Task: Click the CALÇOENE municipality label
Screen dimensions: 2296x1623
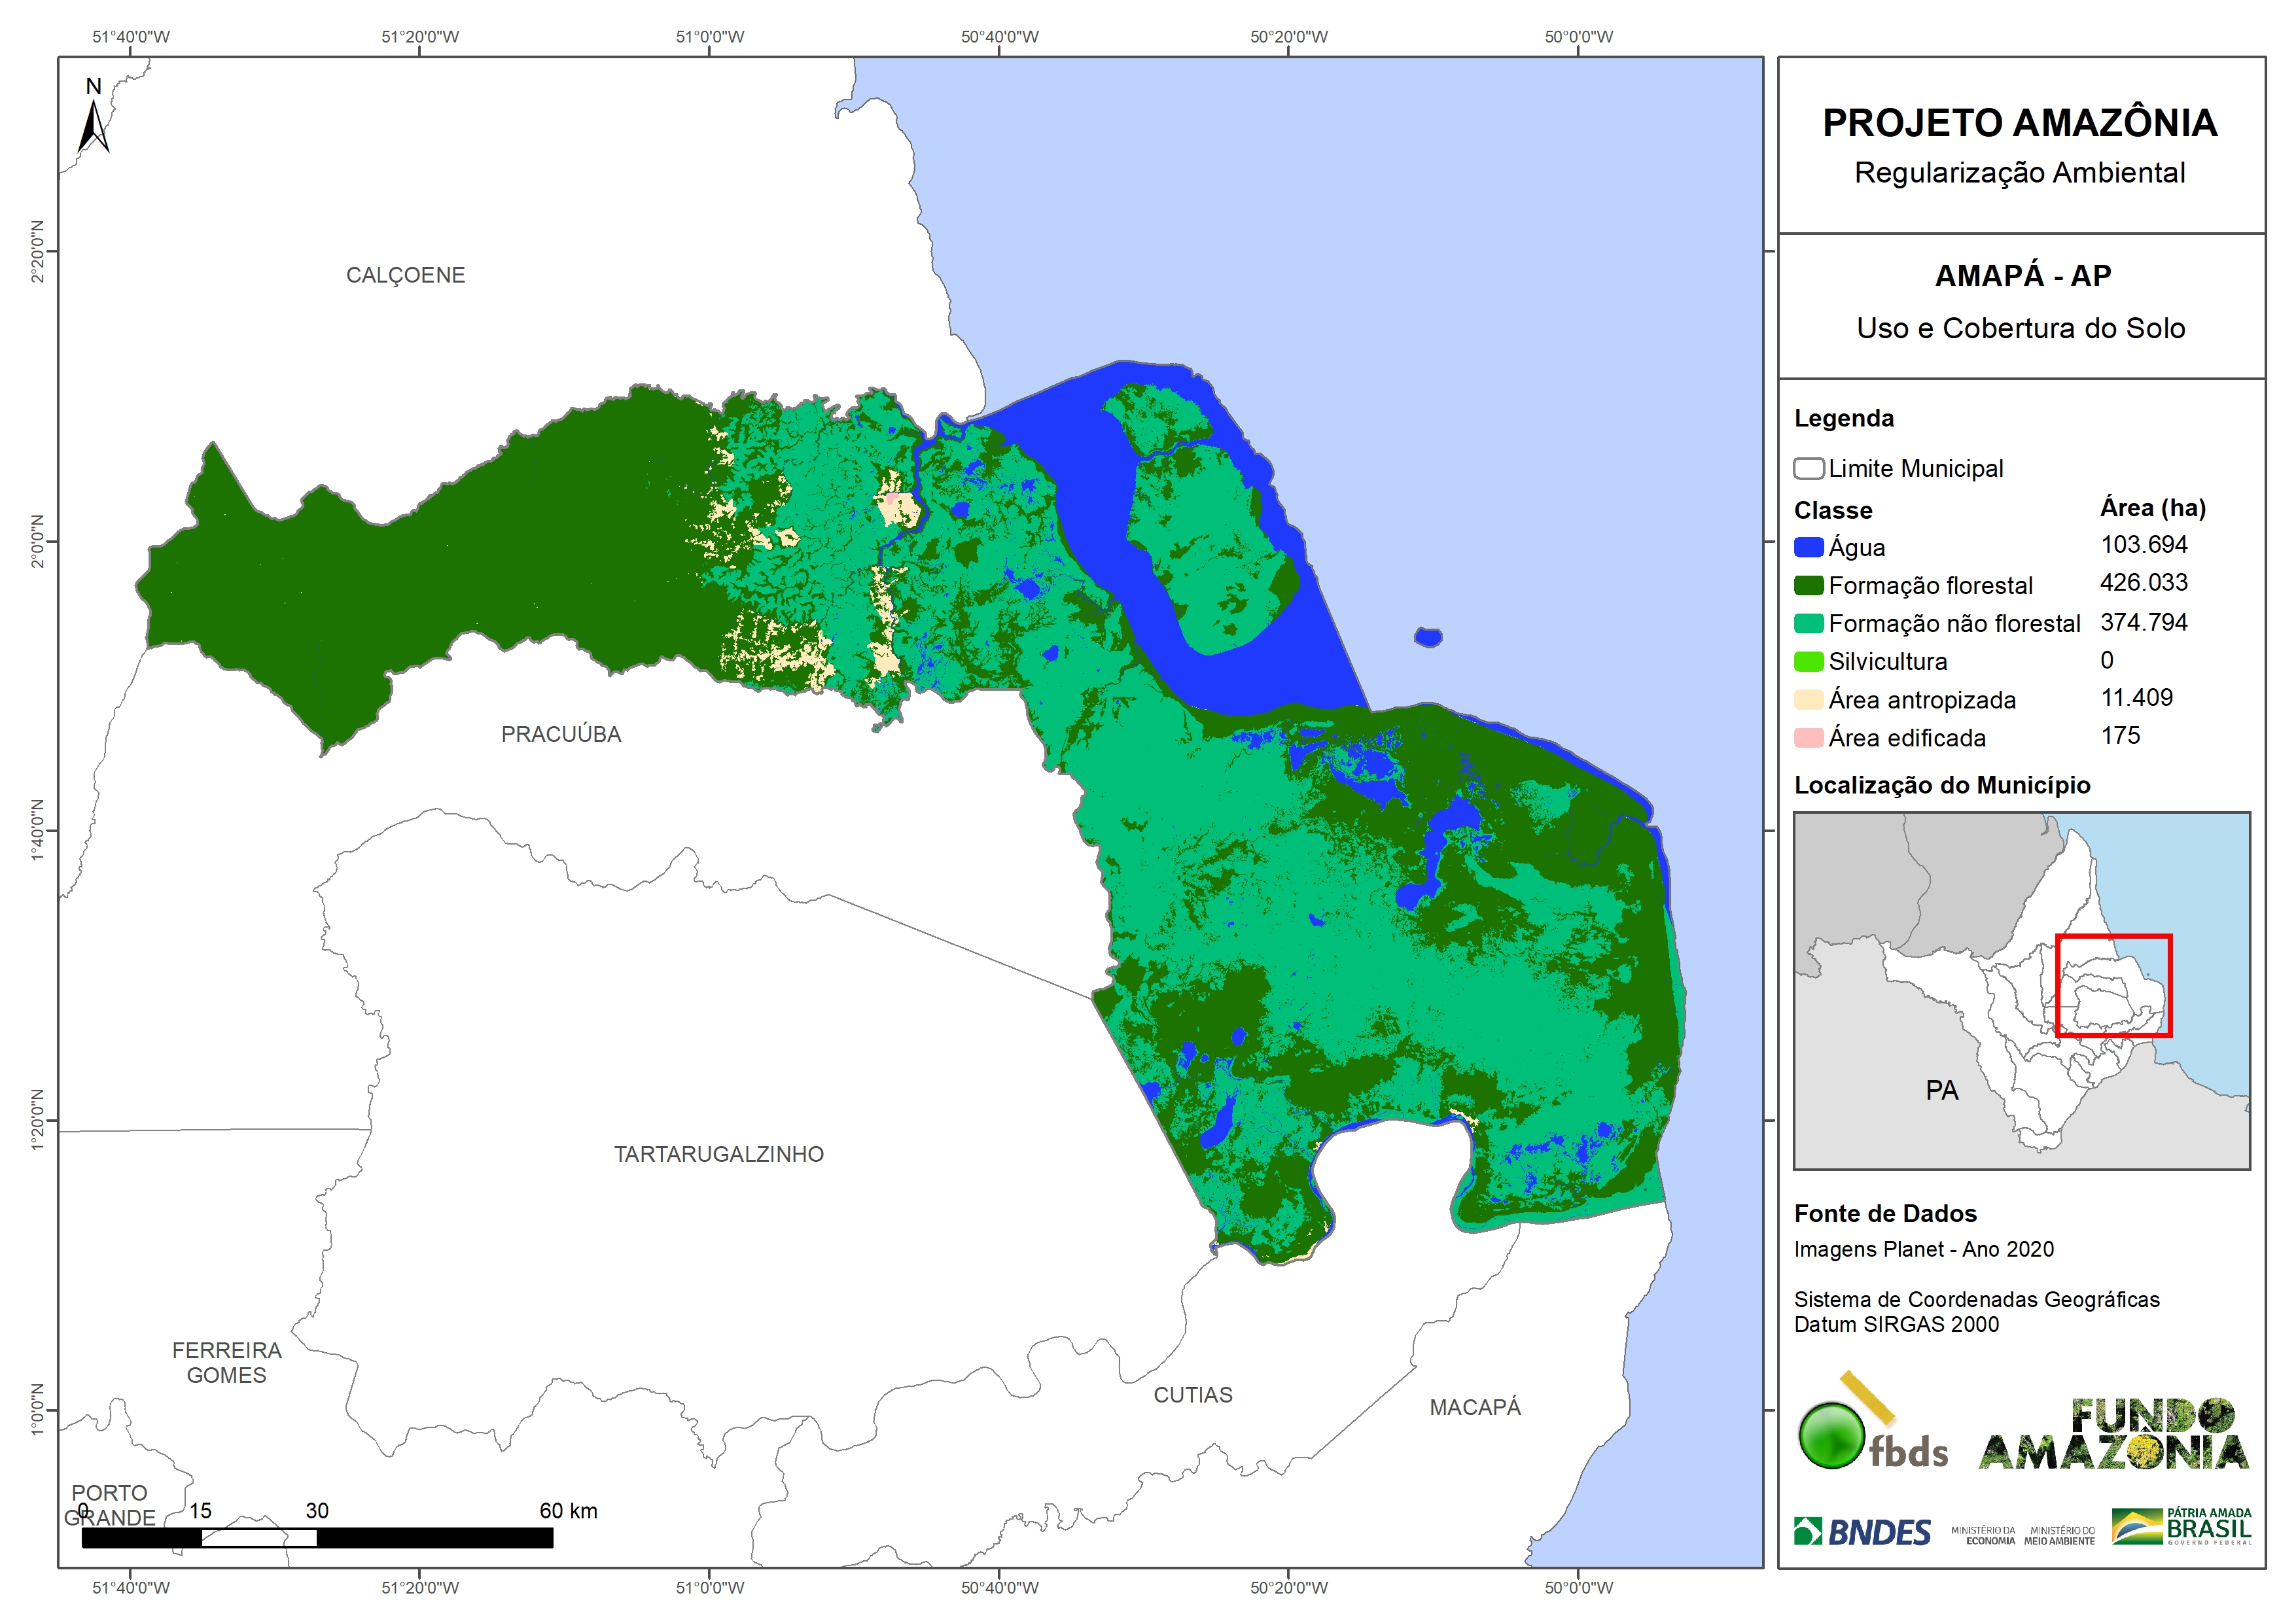Action: pyautogui.click(x=405, y=275)
